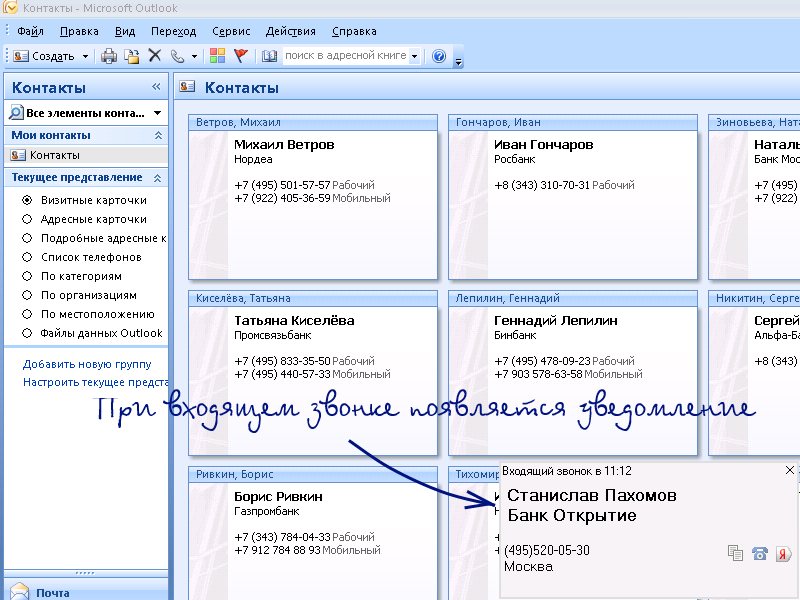Click the Создать new contact button
Viewport: 800px width, 600px height.
[x=44, y=56]
